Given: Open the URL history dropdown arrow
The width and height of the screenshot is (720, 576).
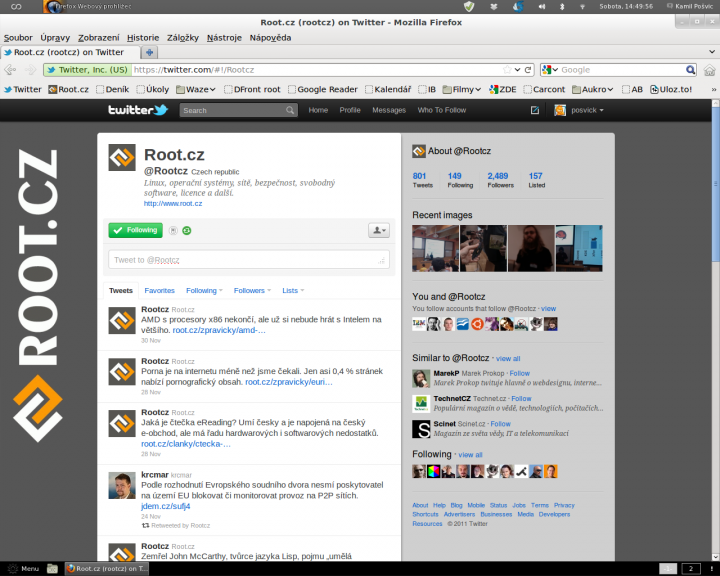Looking at the screenshot, I should [x=518, y=70].
